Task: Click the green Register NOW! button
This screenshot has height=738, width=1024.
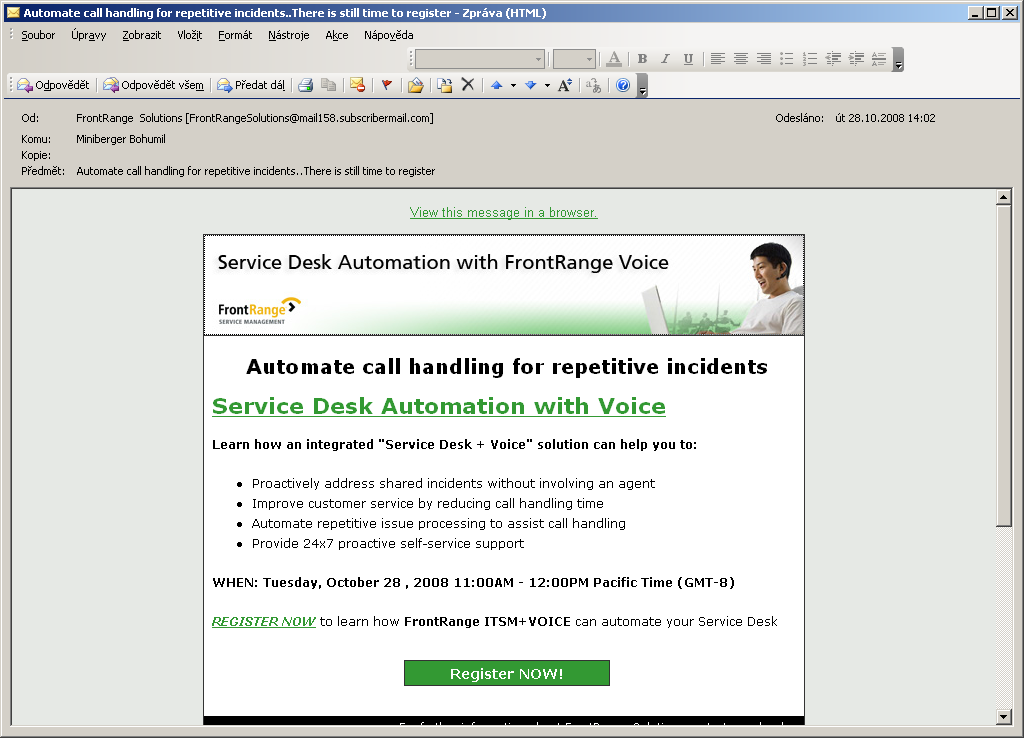Action: (x=507, y=673)
